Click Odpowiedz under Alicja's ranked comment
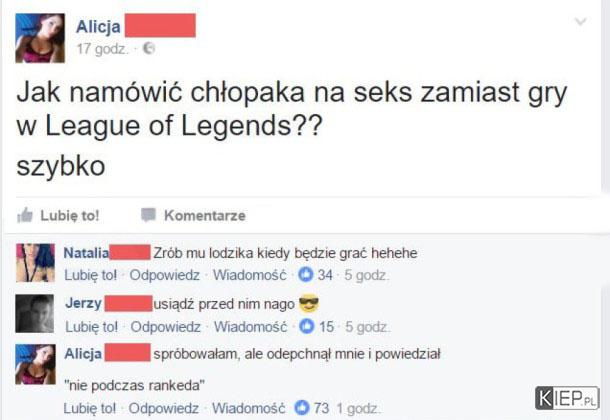The image size is (610, 420). click(163, 408)
